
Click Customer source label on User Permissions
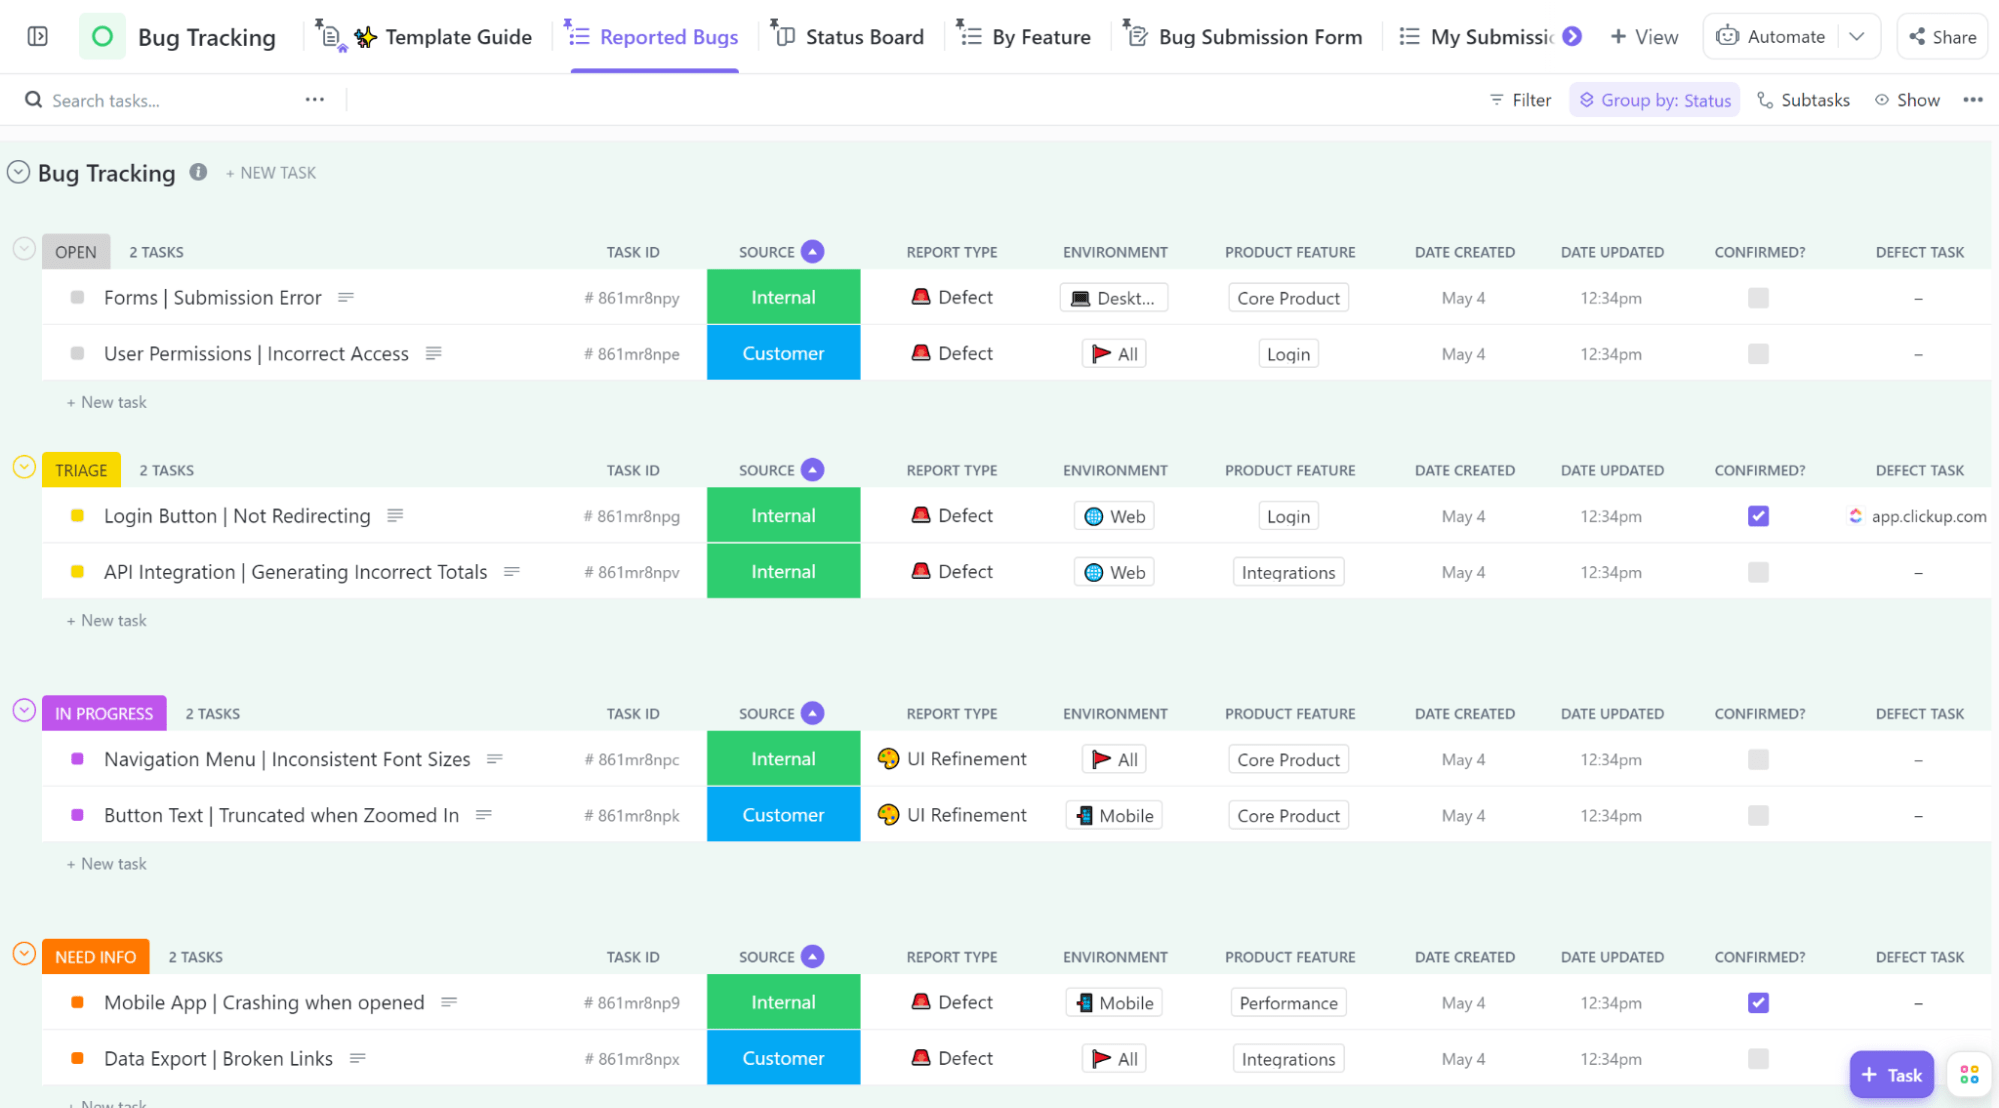click(783, 354)
